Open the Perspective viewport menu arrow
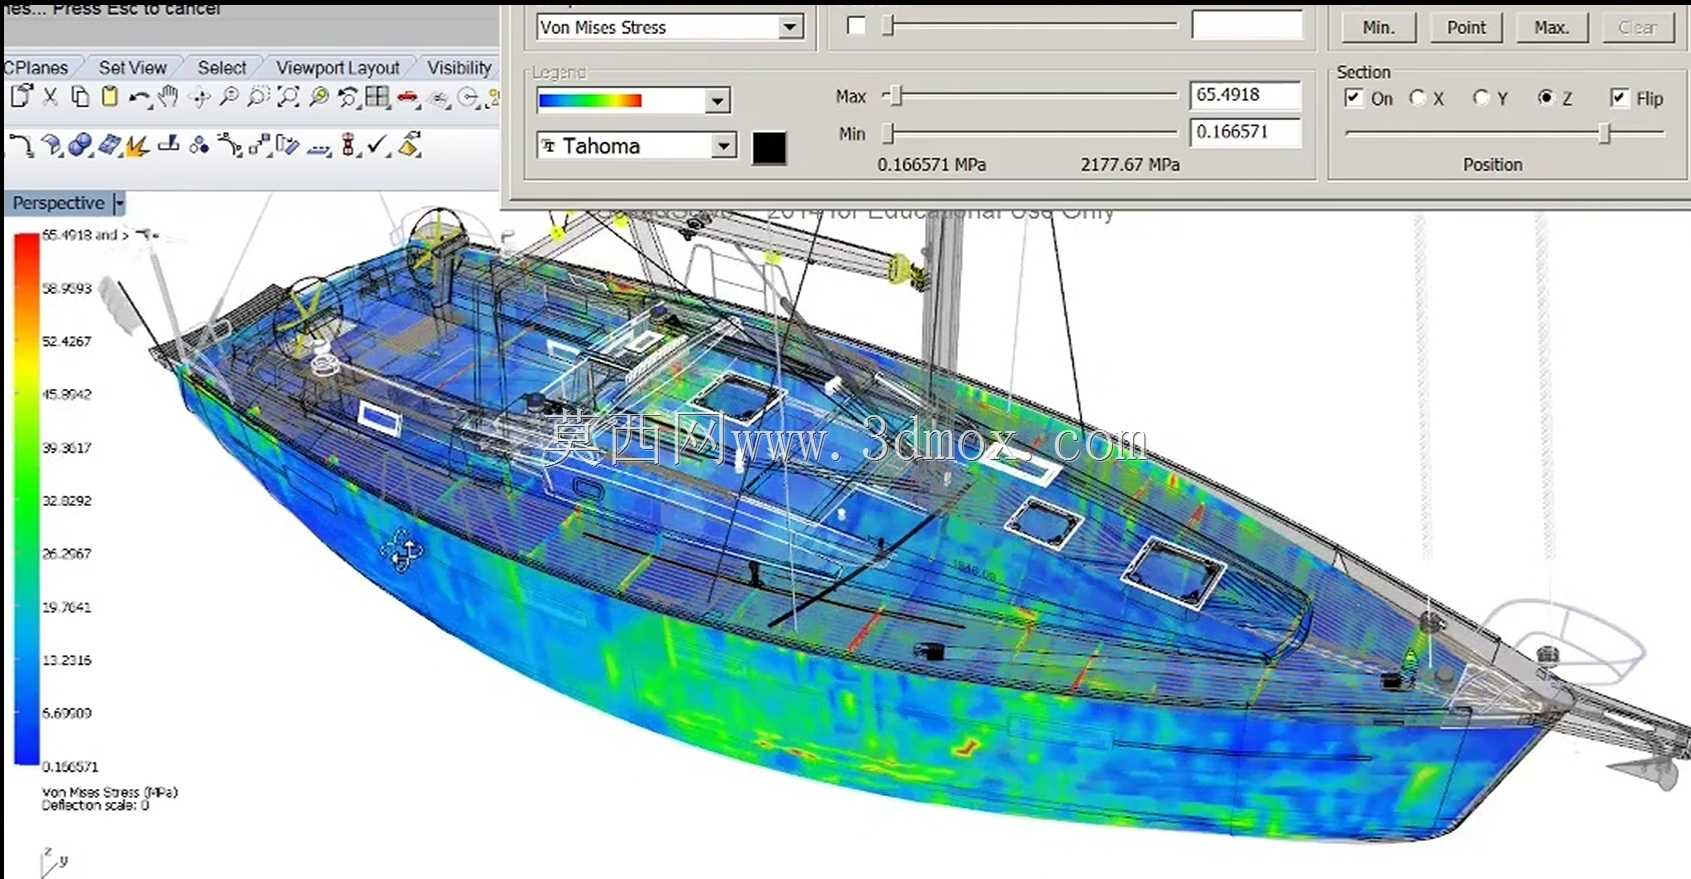 (x=119, y=203)
